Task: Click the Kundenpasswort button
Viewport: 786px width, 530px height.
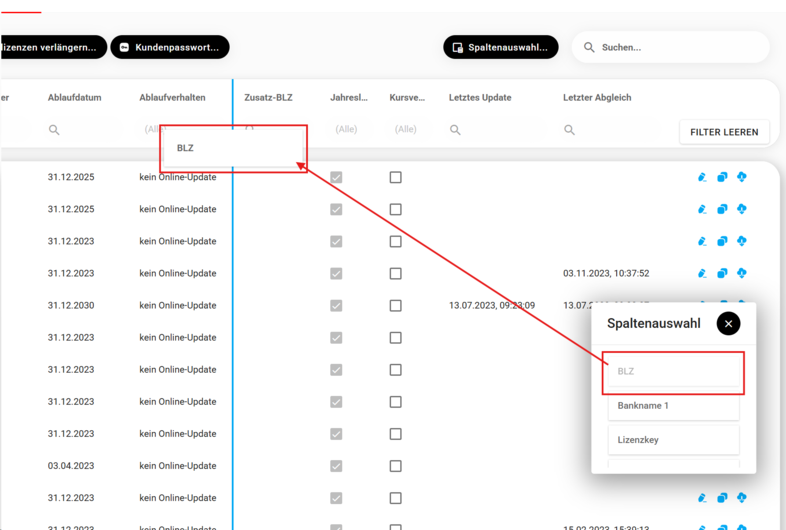Action: pyautogui.click(x=170, y=47)
